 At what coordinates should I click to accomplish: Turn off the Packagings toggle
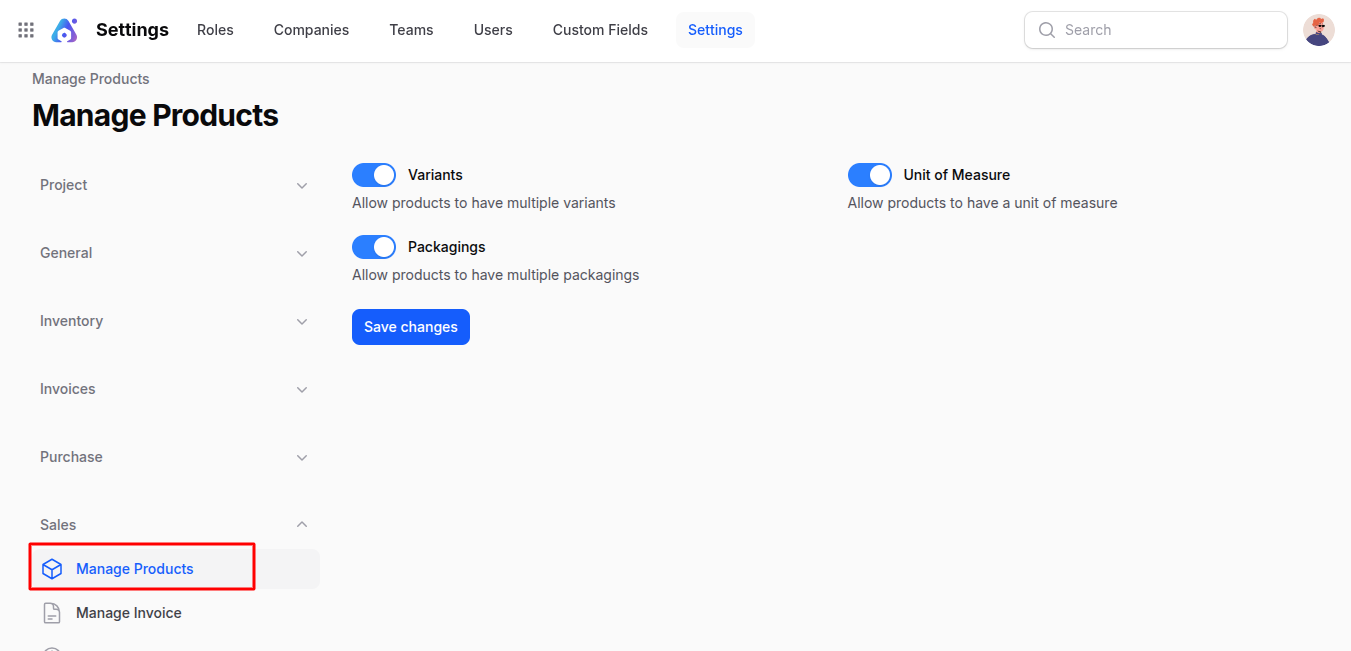(374, 246)
